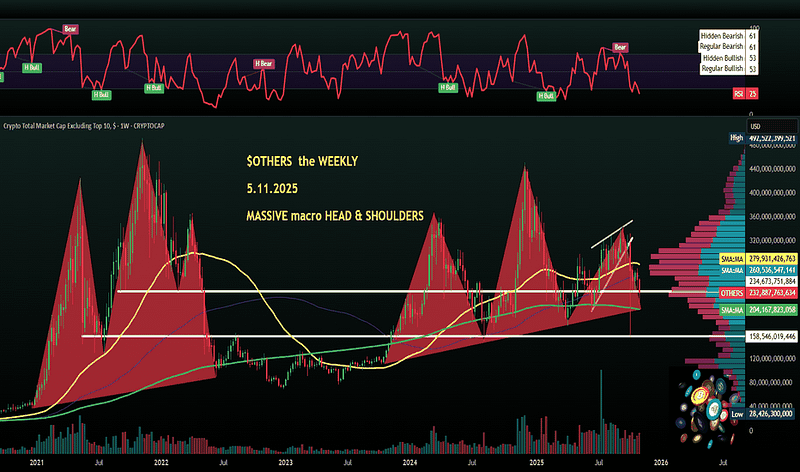The image size is (800, 472).
Task: Click the blue SMA:MA 260,536,547,141 label
Action: (x=758, y=270)
